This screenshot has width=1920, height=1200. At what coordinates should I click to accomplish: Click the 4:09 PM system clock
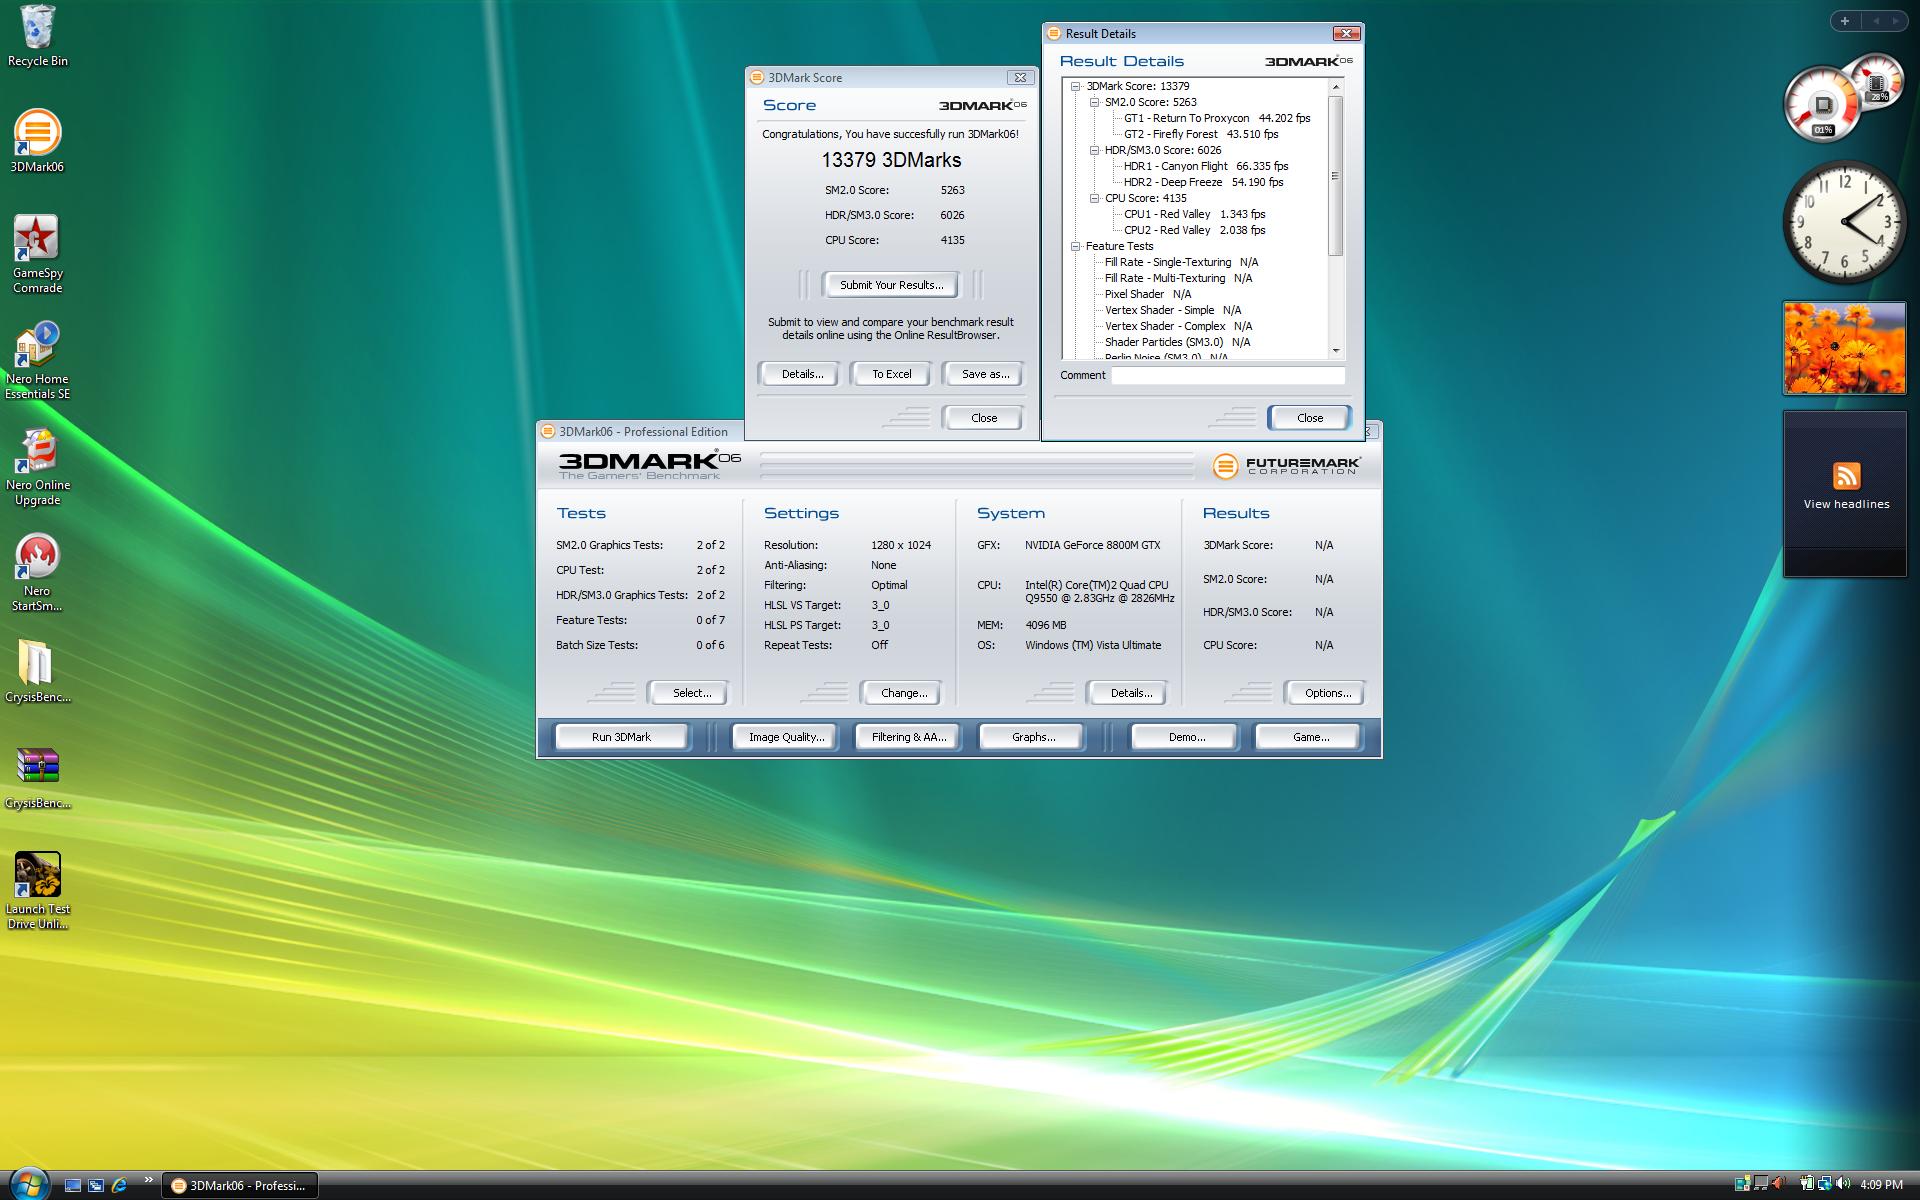(x=1881, y=1184)
